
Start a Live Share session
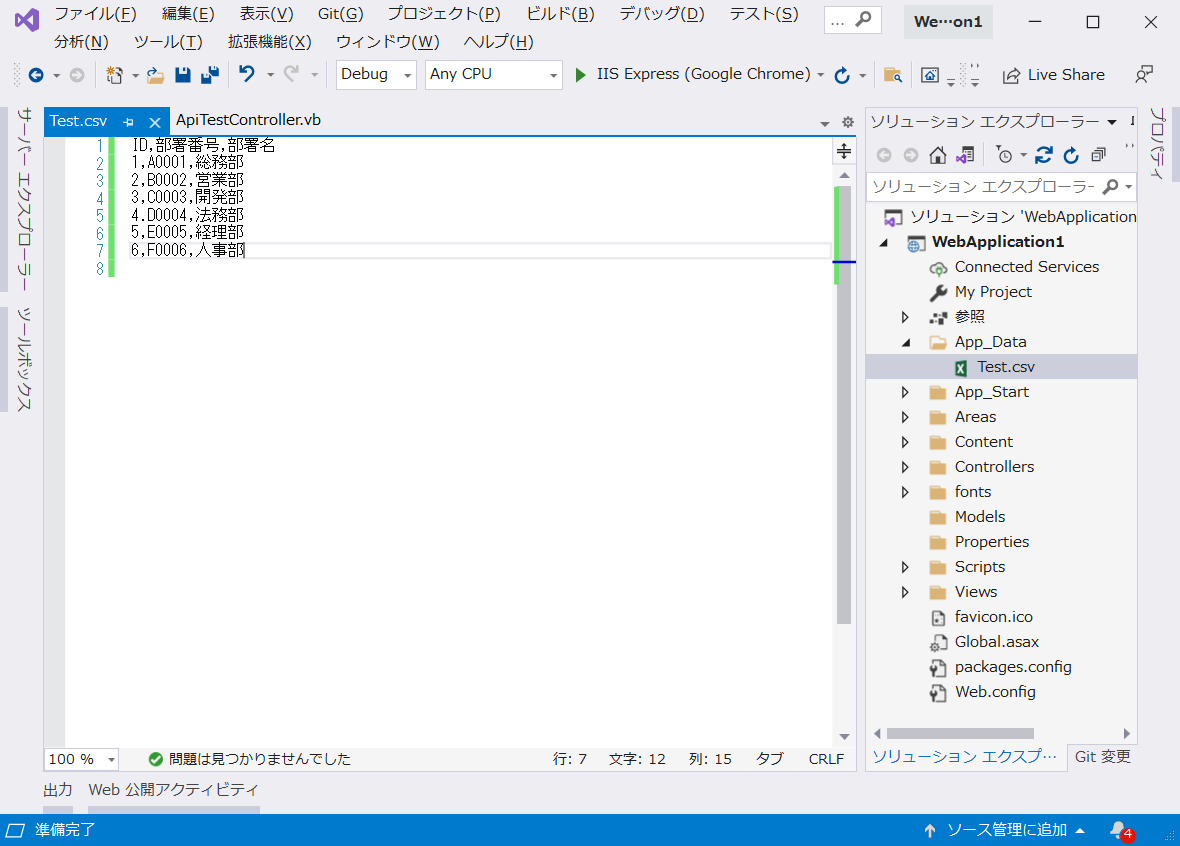coord(1053,74)
